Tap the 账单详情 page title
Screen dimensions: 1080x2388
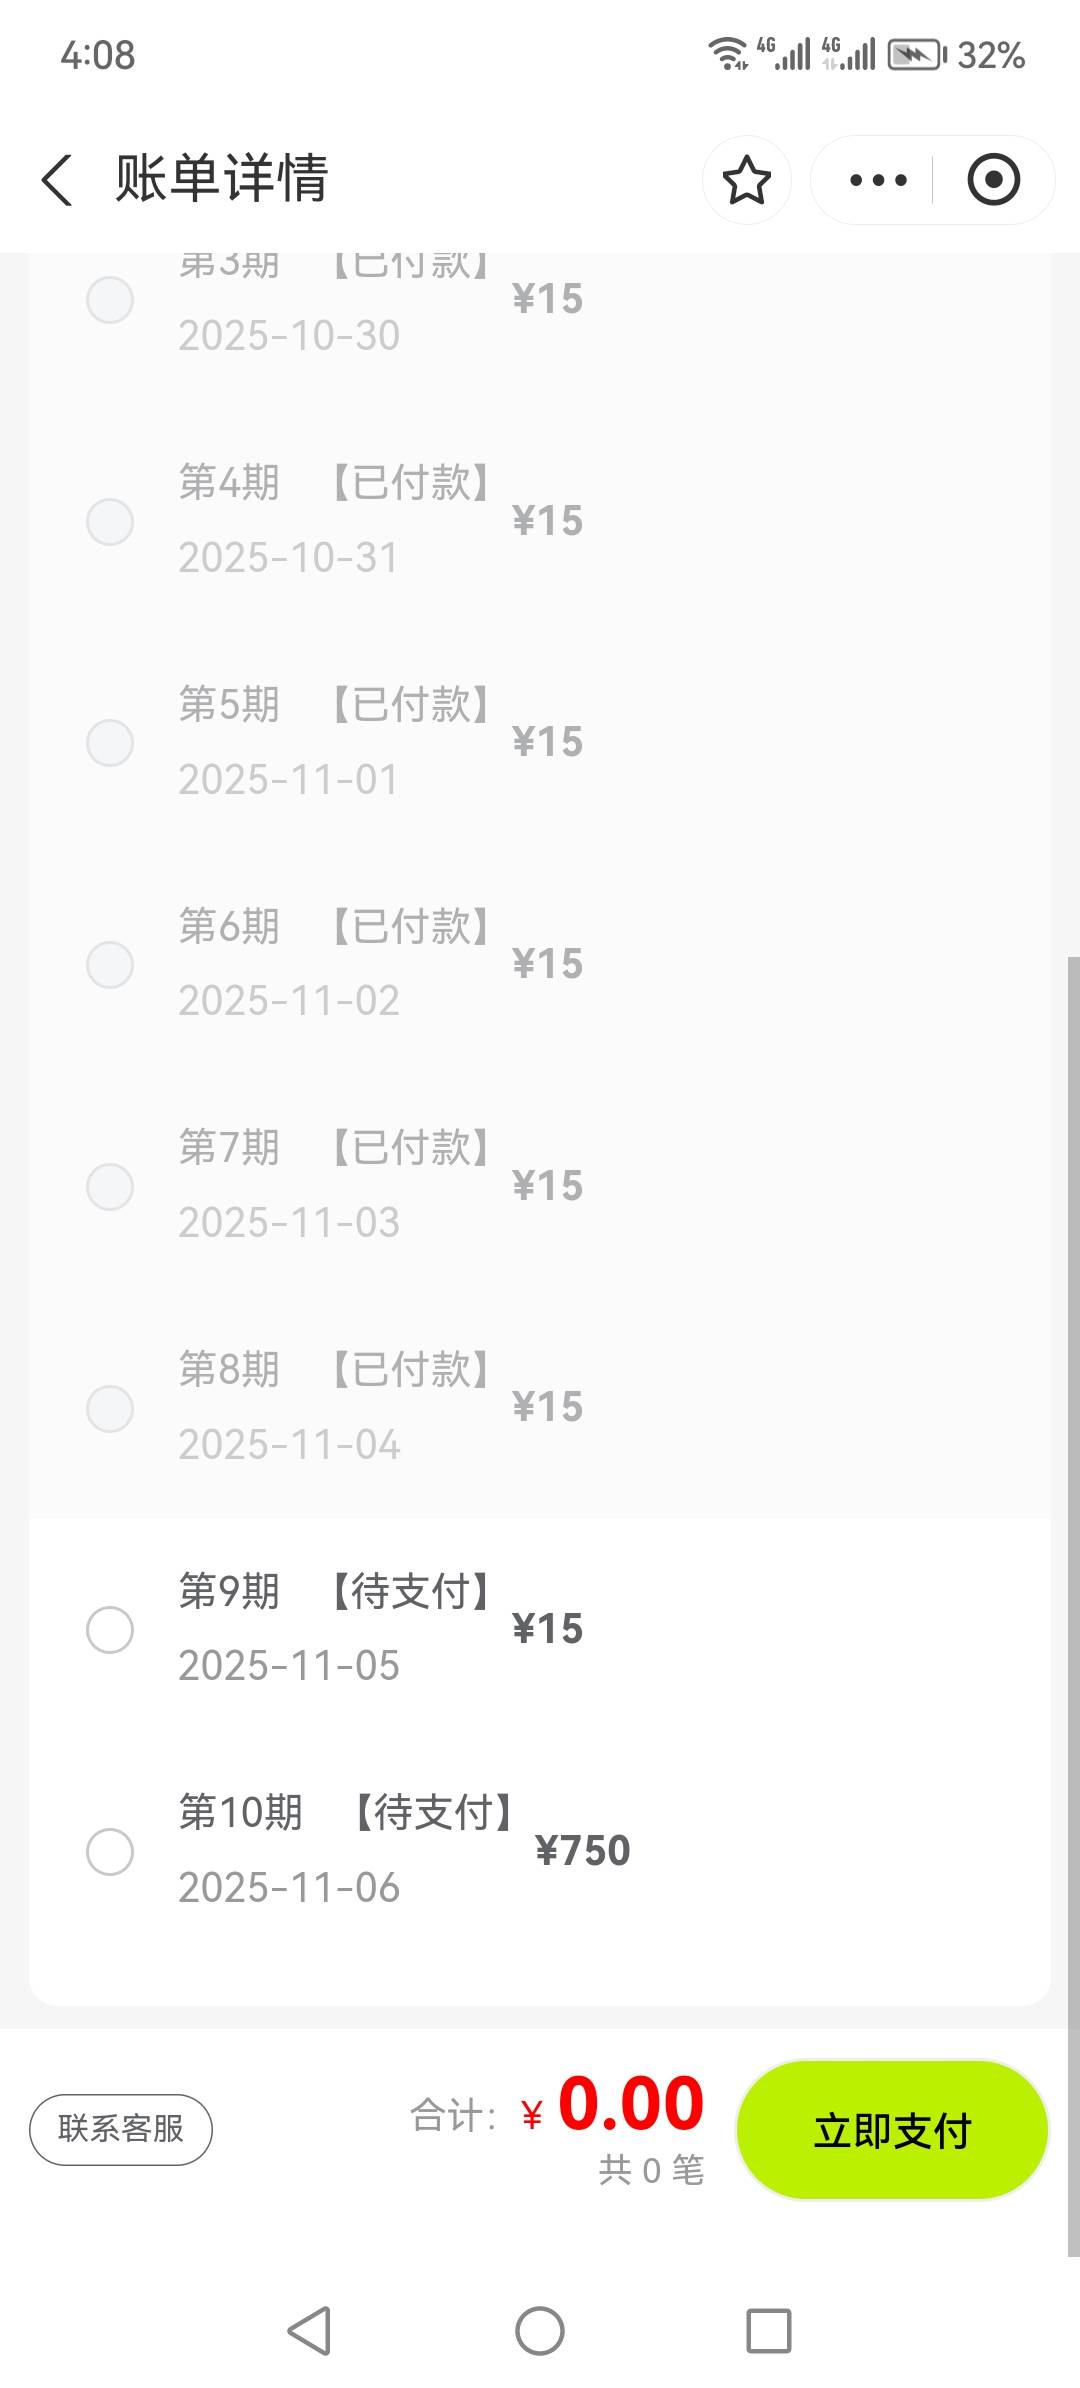222,179
